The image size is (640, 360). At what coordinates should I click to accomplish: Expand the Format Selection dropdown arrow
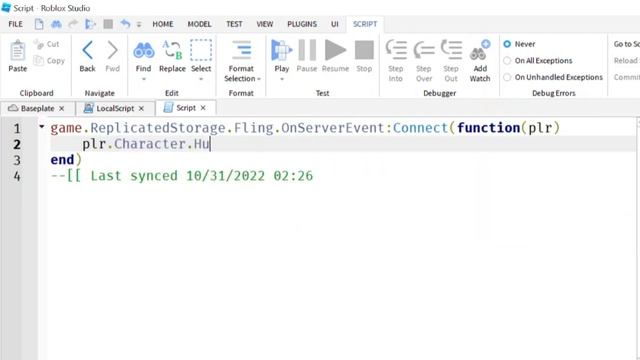(x=259, y=79)
